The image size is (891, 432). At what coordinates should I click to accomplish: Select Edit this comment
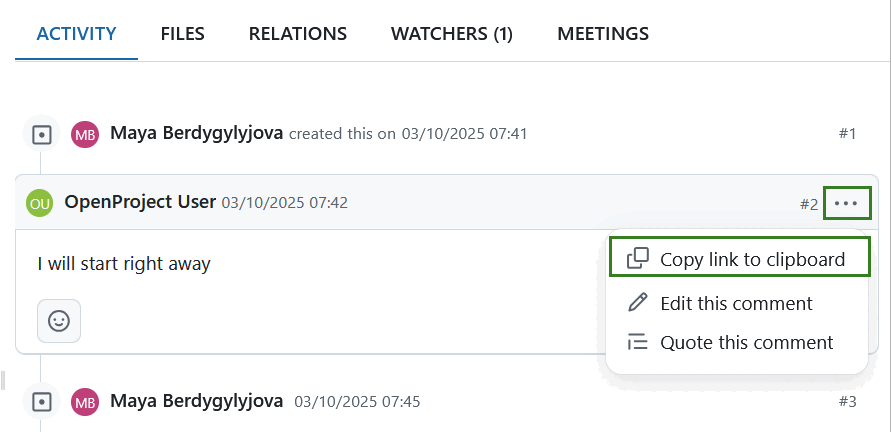736,303
